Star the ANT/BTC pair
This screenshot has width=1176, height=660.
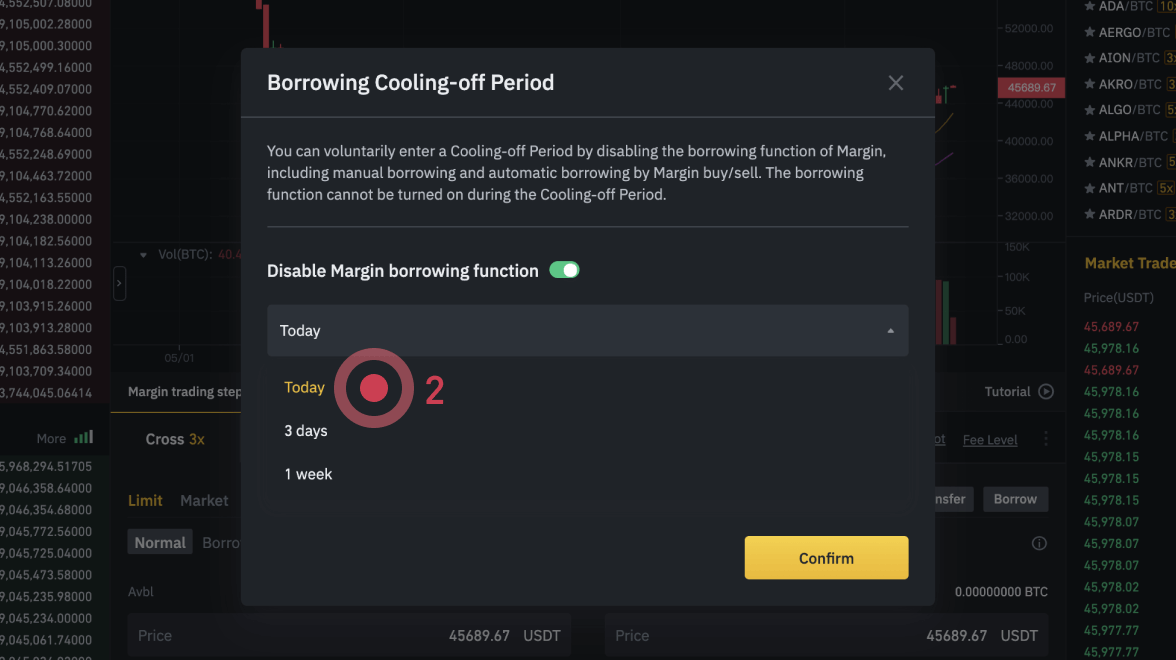1090,188
